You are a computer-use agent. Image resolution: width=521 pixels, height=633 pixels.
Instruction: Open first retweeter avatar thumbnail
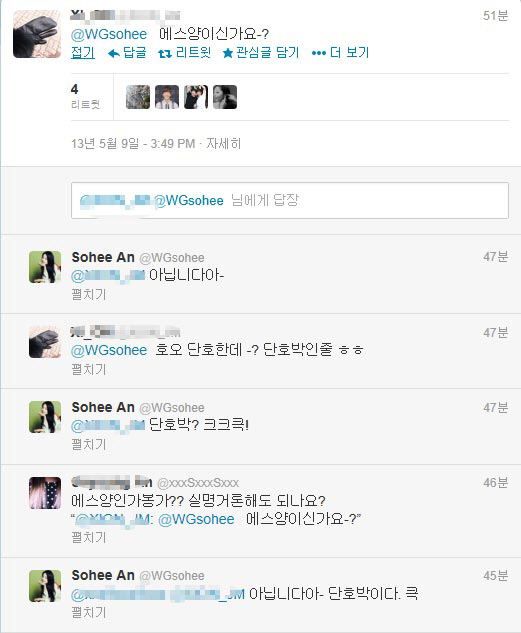click(x=138, y=97)
